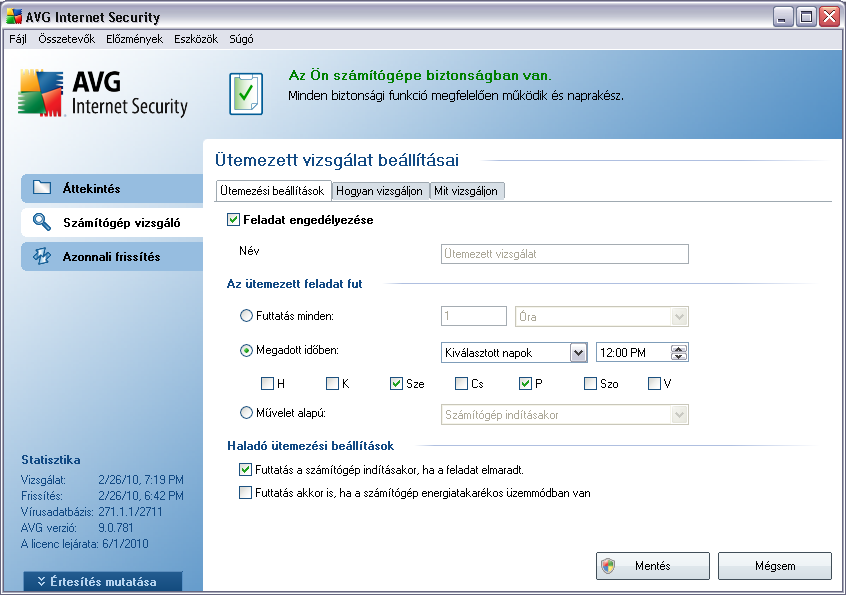Decrease time with the 12:00 PM down arrow
The image size is (846, 595).
pos(679,357)
